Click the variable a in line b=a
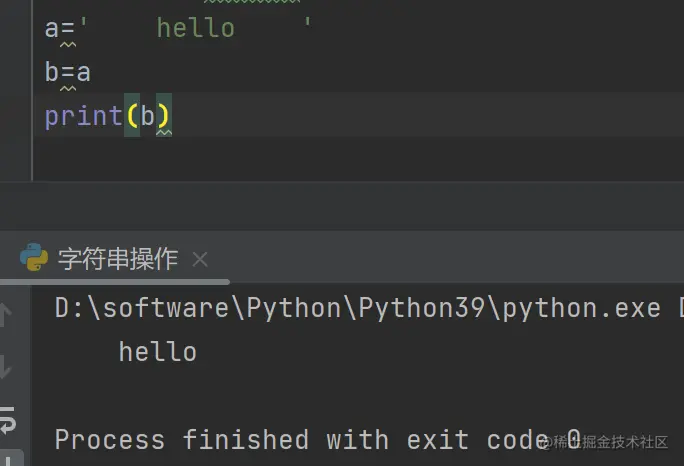Screen dimensions: 684x466 click(x=84, y=72)
